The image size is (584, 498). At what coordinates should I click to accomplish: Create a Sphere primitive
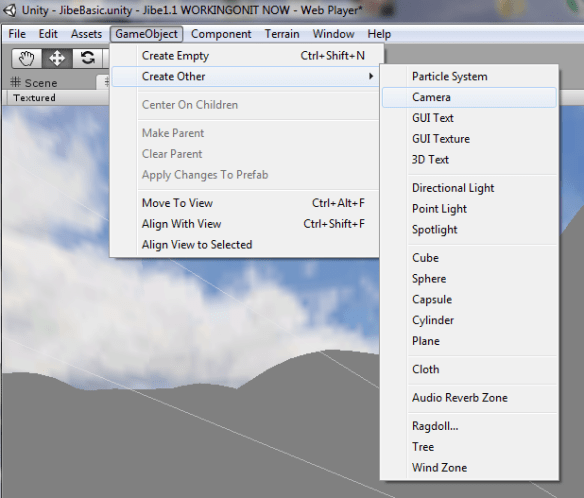coord(469,279)
